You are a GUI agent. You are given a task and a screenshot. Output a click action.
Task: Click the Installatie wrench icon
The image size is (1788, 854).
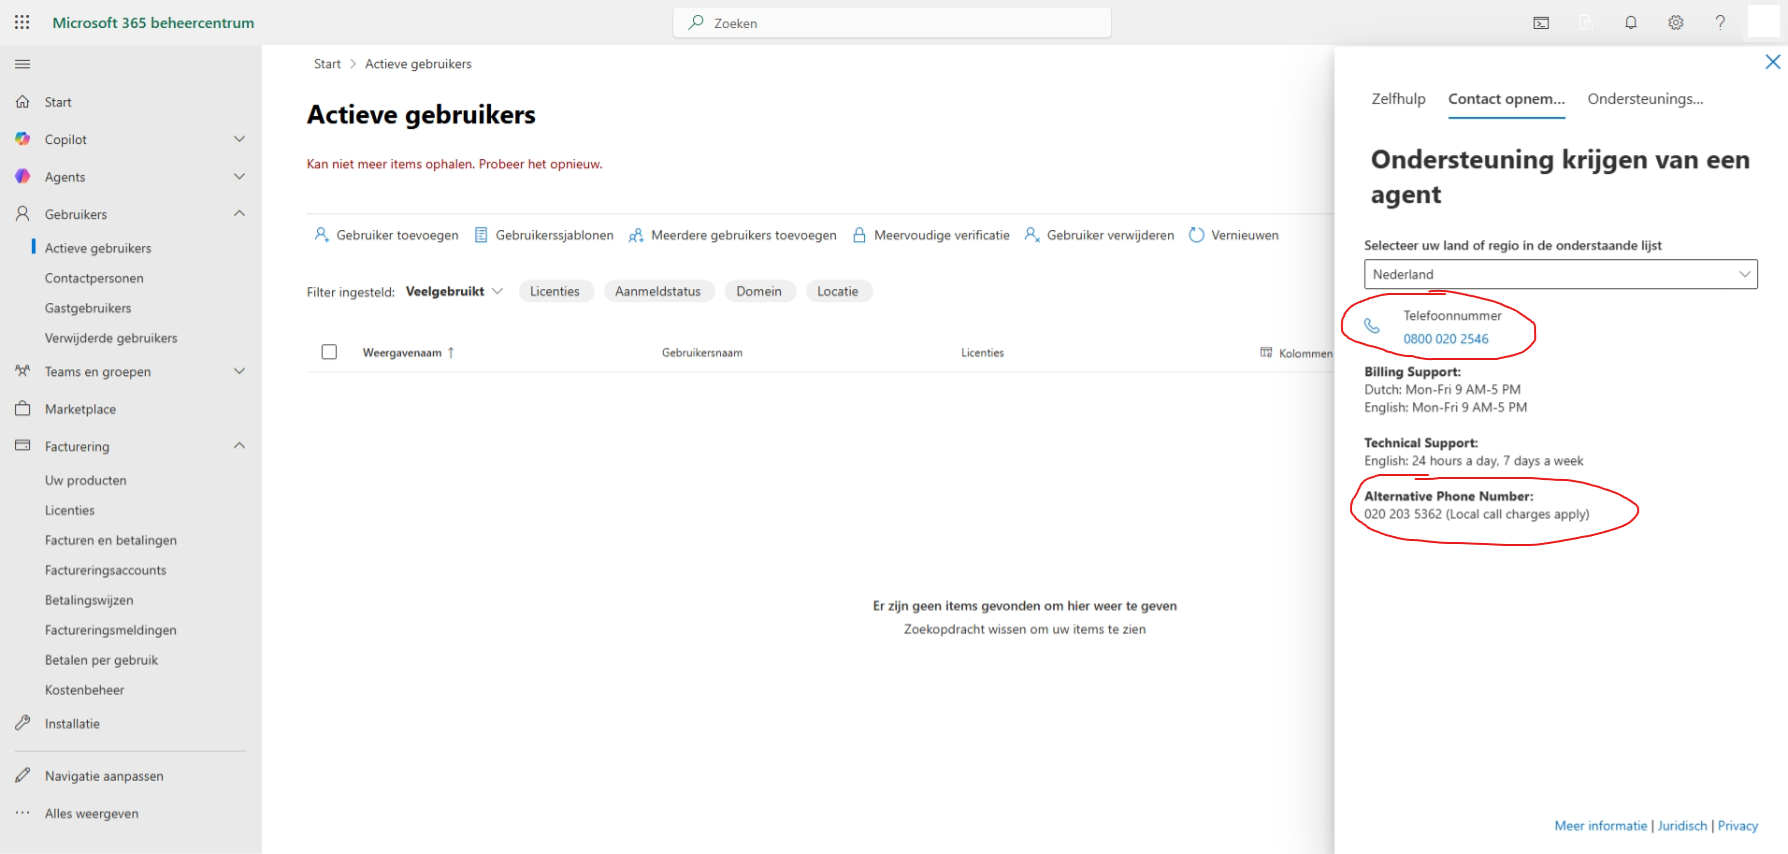[23, 723]
